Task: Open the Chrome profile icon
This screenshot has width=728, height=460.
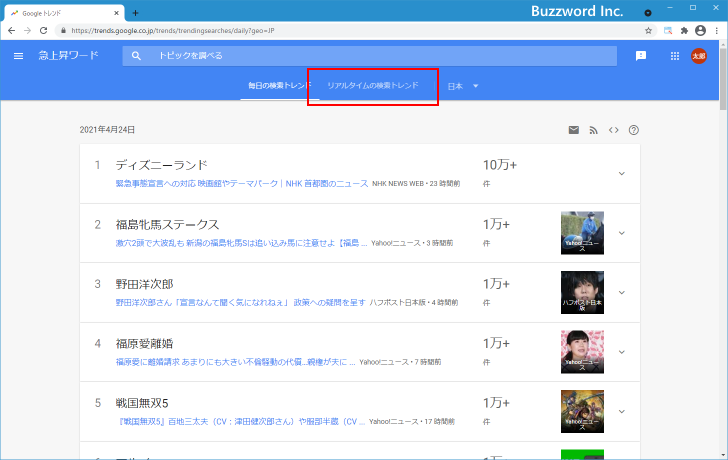Action: (x=700, y=31)
